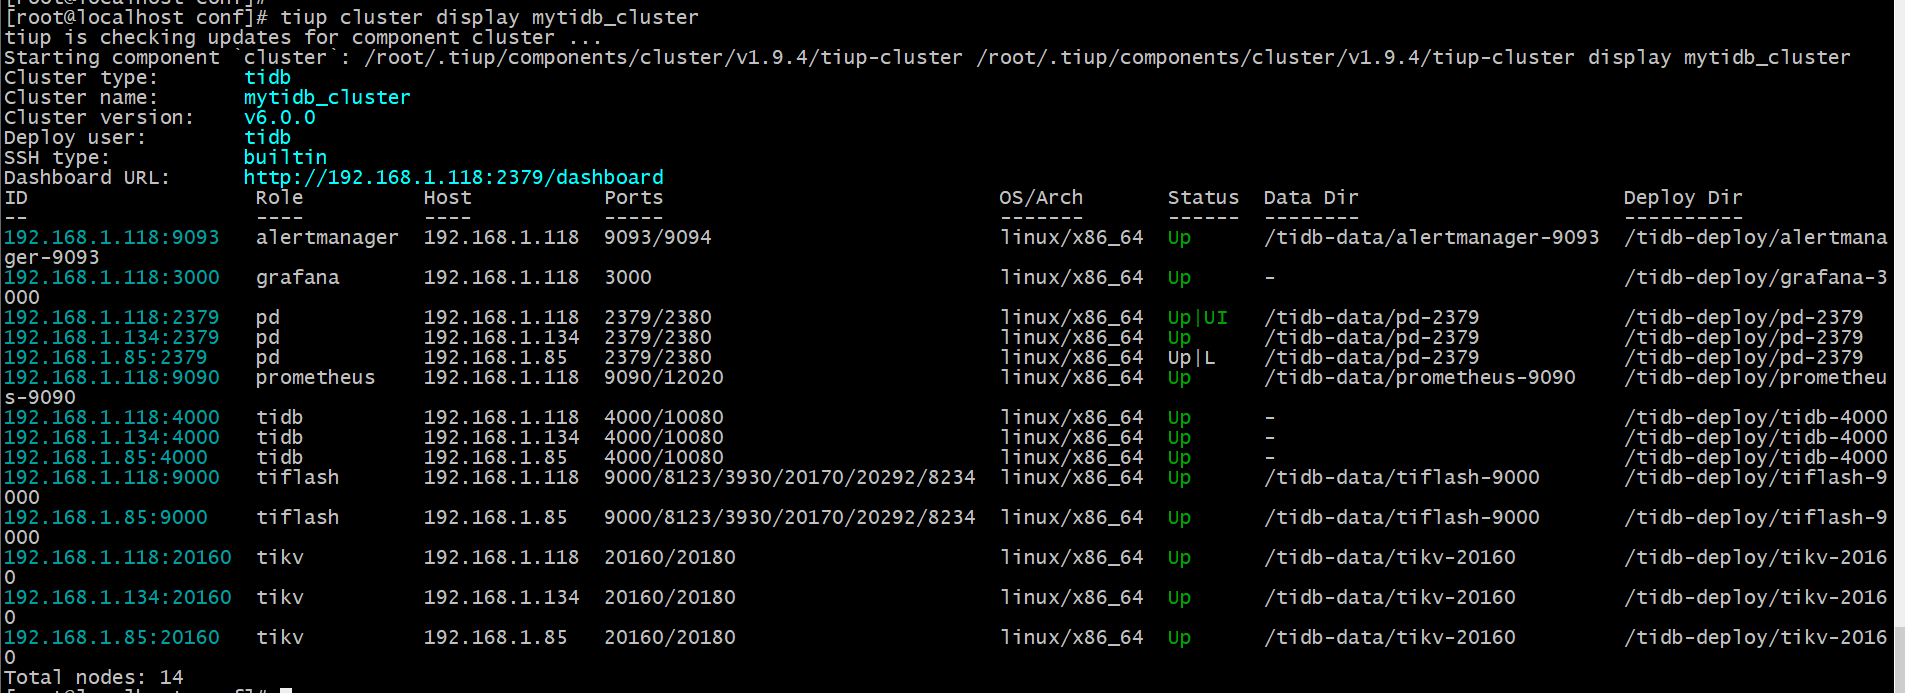Image resolution: width=1905 pixels, height=693 pixels.
Task: Click the command tiup cluster display mytidb_cluster
Action: point(489,17)
